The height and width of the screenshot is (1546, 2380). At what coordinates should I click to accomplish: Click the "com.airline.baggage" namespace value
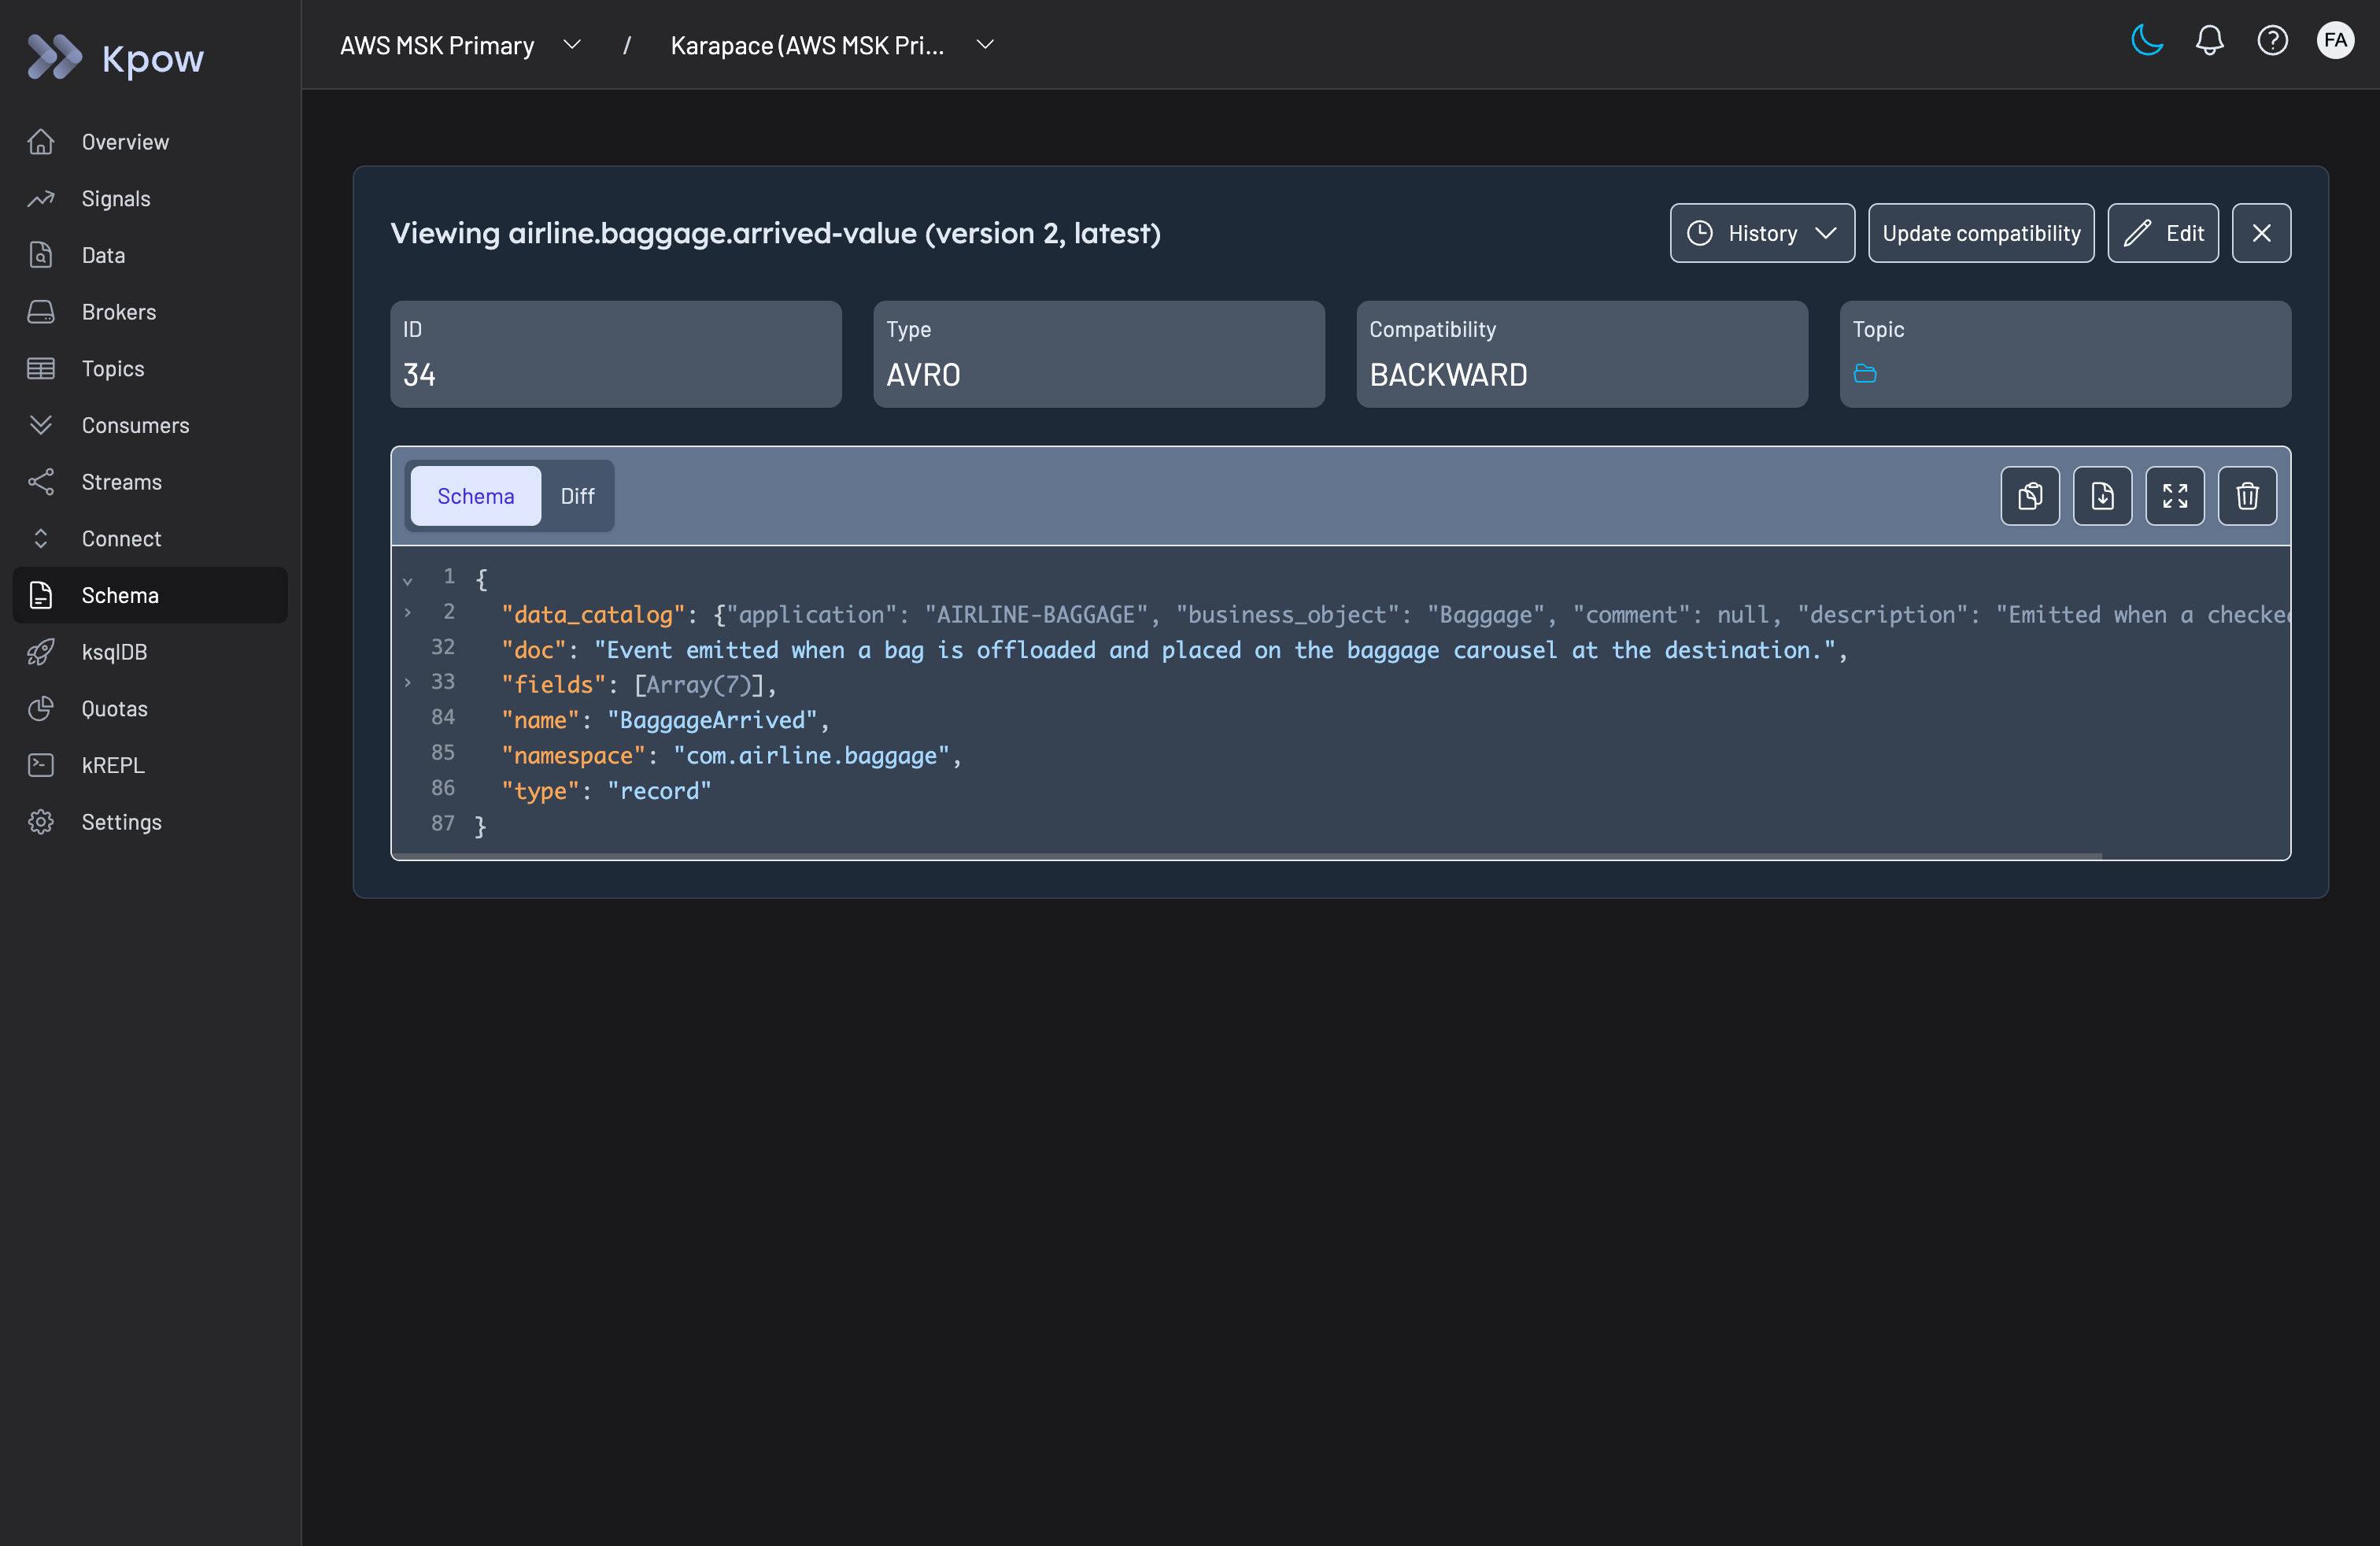pyautogui.click(x=811, y=755)
